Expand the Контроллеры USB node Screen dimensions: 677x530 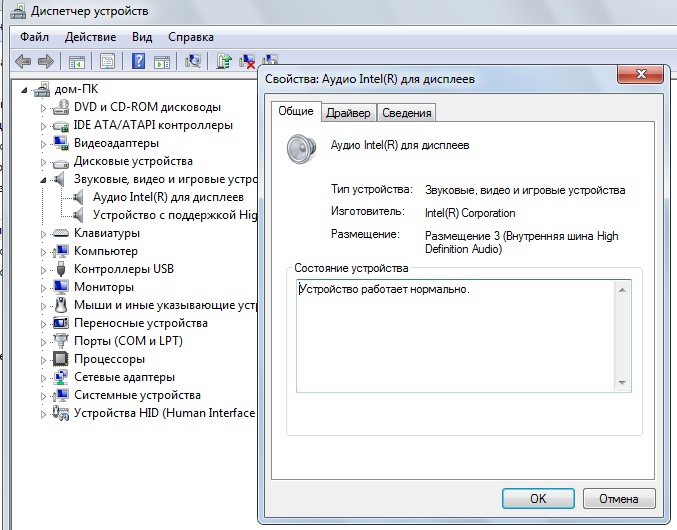[43, 270]
